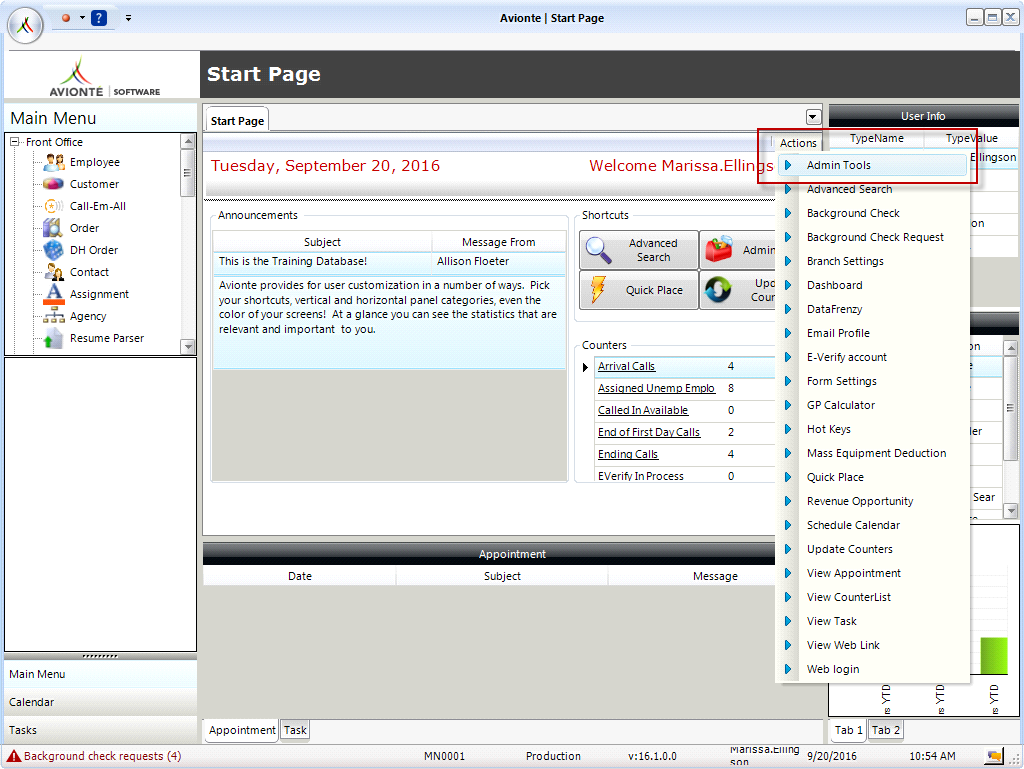1024x769 pixels.
Task: Click the Main Menu tree scroll-down arrow
Action: [188, 347]
